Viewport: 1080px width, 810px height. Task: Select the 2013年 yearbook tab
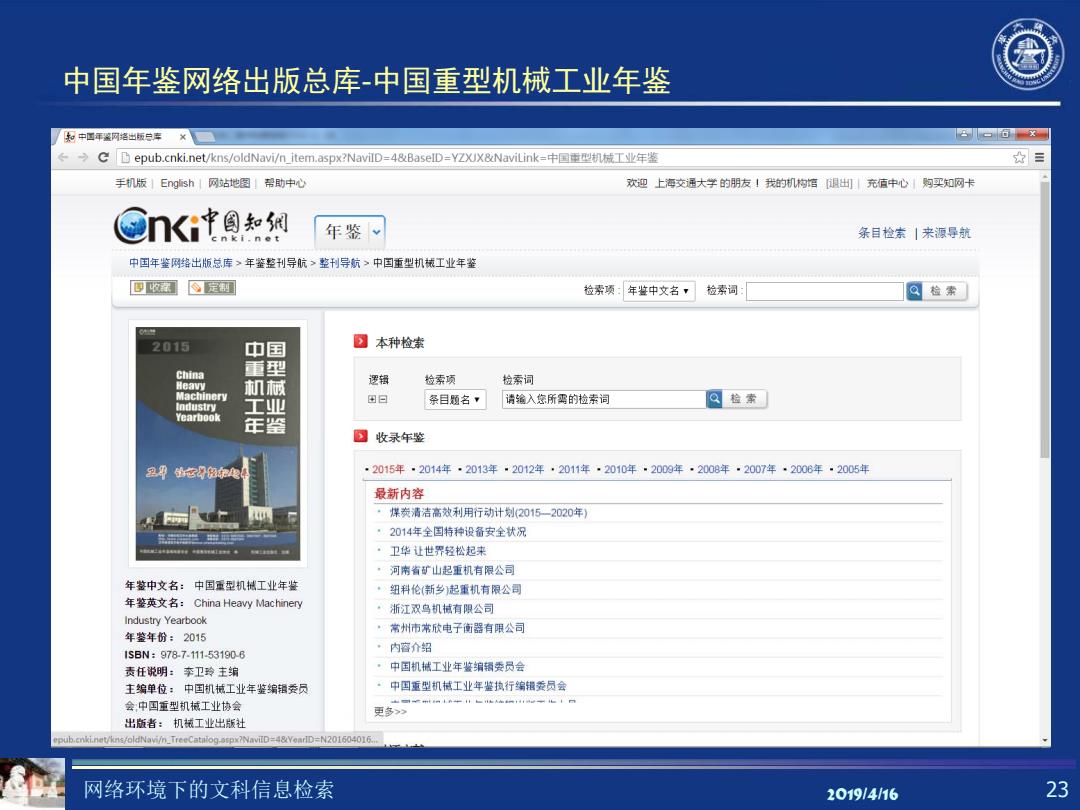click(481, 469)
